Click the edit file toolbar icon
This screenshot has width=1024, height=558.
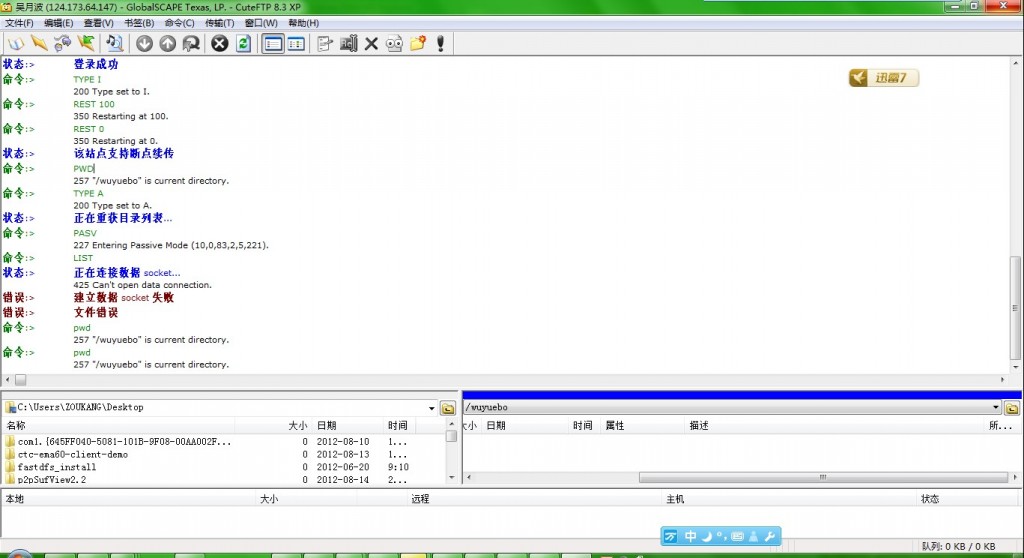pyautogui.click(x=325, y=44)
